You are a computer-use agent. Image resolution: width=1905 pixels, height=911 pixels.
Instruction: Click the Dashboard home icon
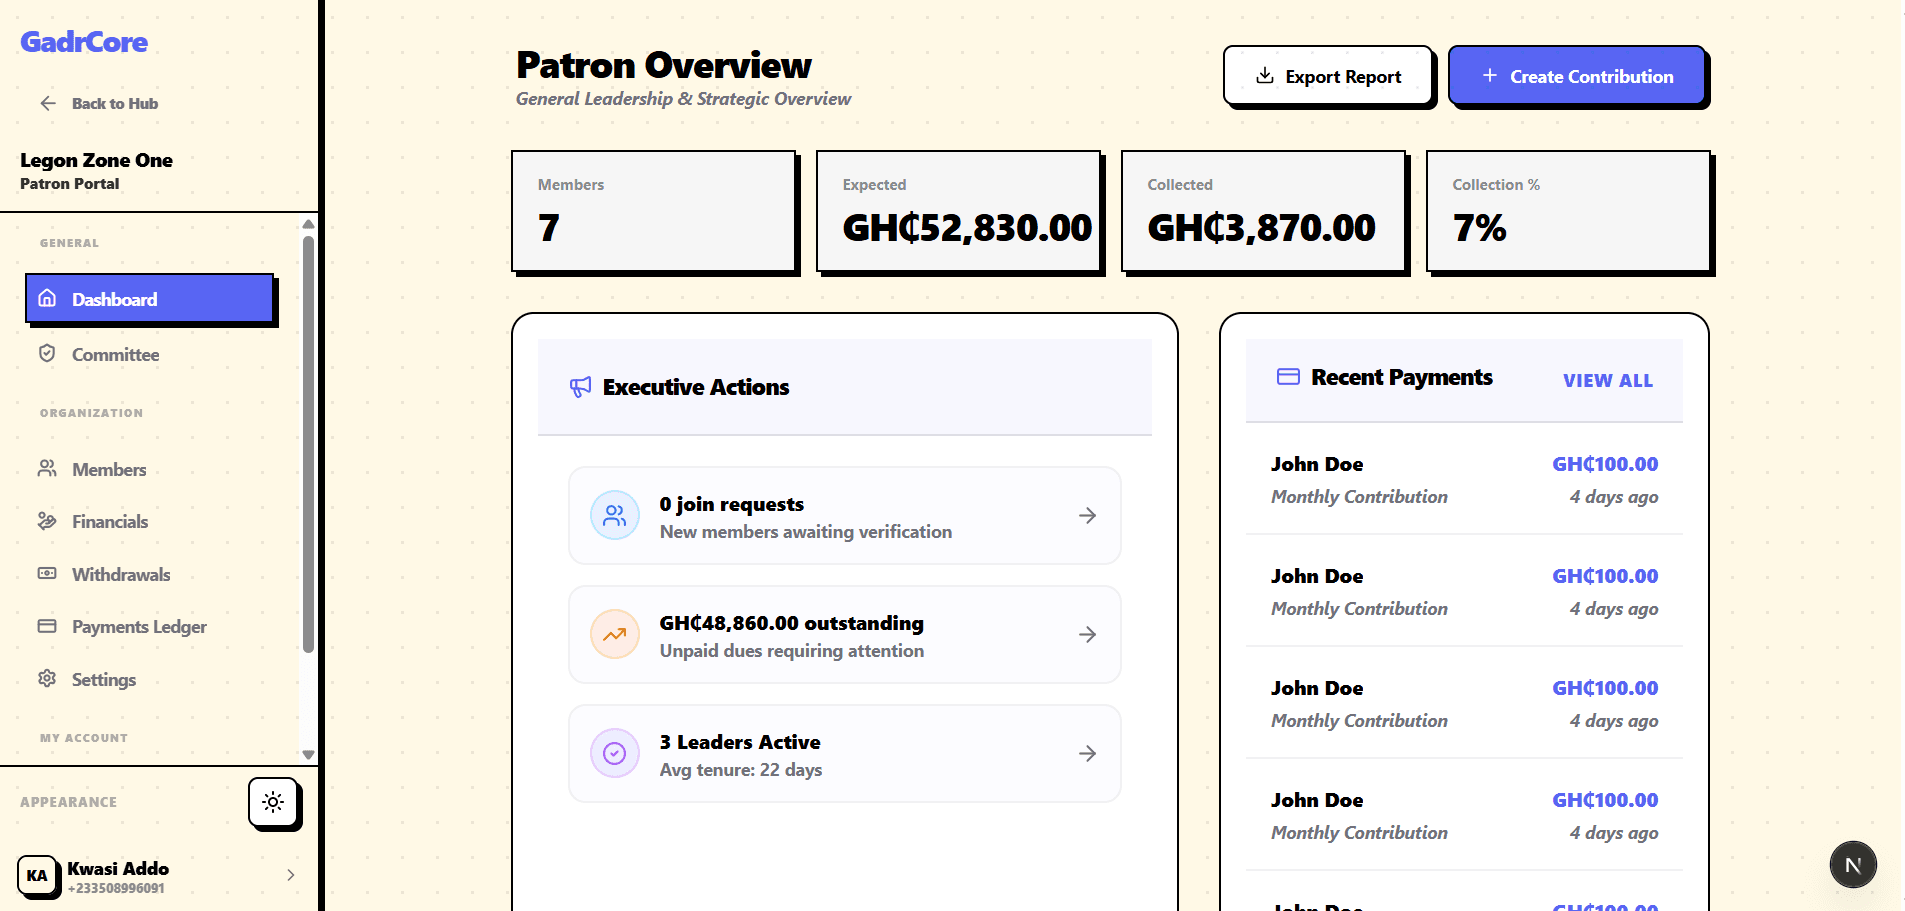point(47,298)
